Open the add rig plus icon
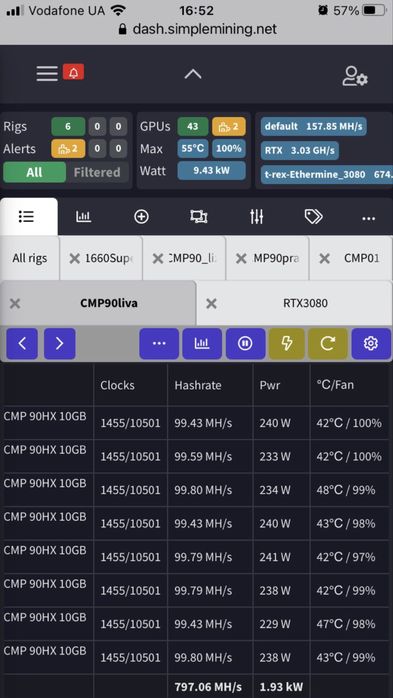 click(141, 217)
